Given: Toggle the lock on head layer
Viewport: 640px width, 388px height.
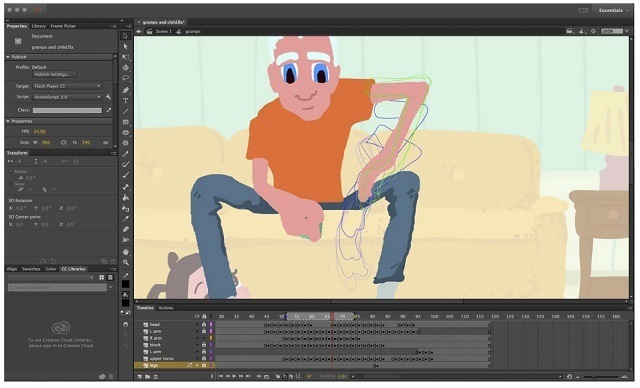Looking at the screenshot, I should [x=204, y=325].
